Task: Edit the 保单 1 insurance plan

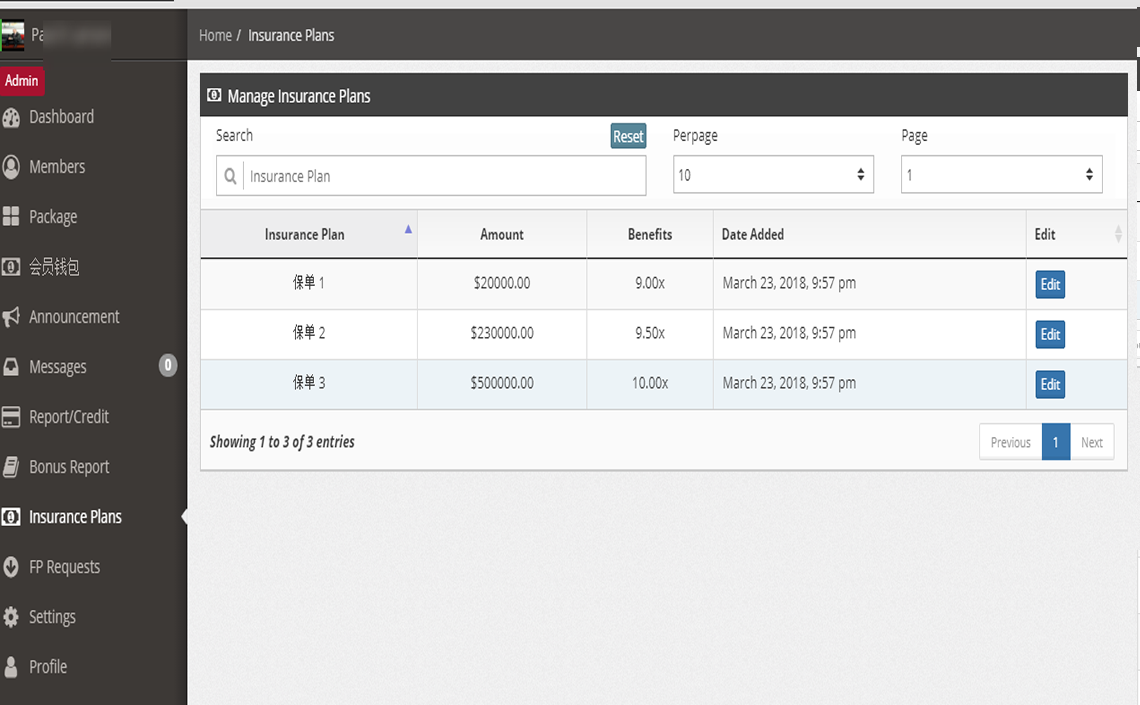Action: pyautogui.click(x=1050, y=284)
